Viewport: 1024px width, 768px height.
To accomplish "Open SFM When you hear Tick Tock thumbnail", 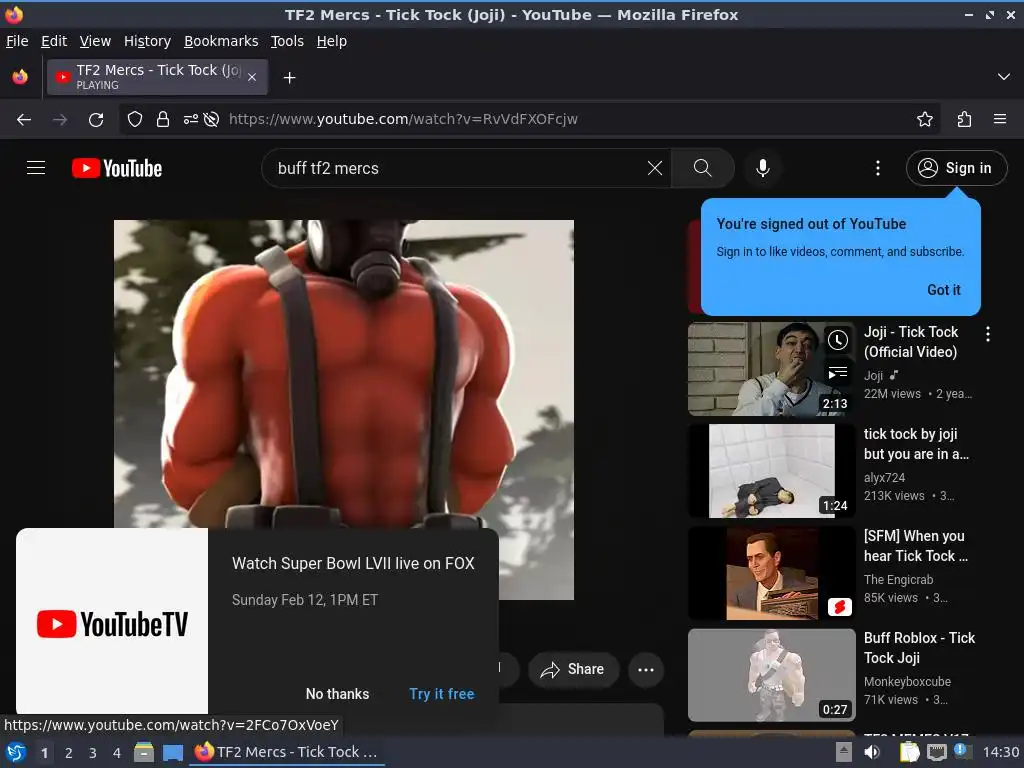I will [771, 573].
